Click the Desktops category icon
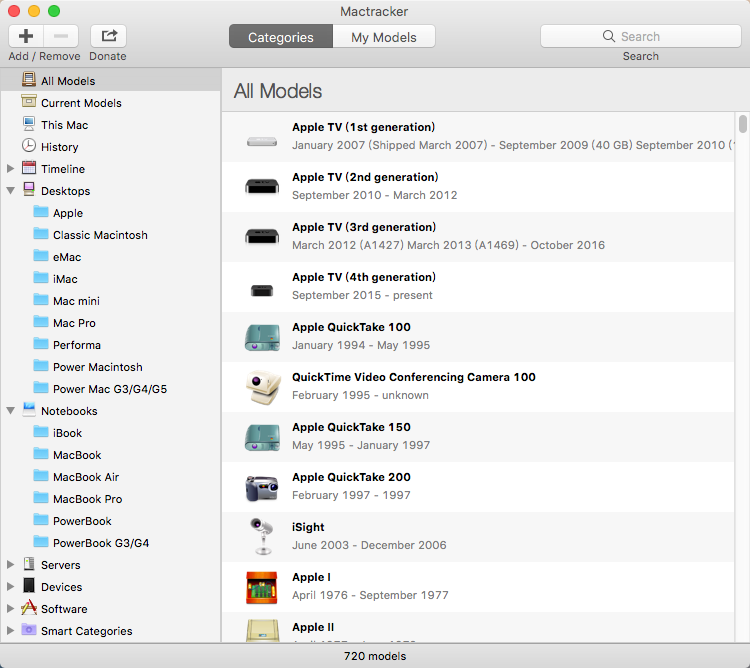This screenshot has width=750, height=668. pos(29,190)
